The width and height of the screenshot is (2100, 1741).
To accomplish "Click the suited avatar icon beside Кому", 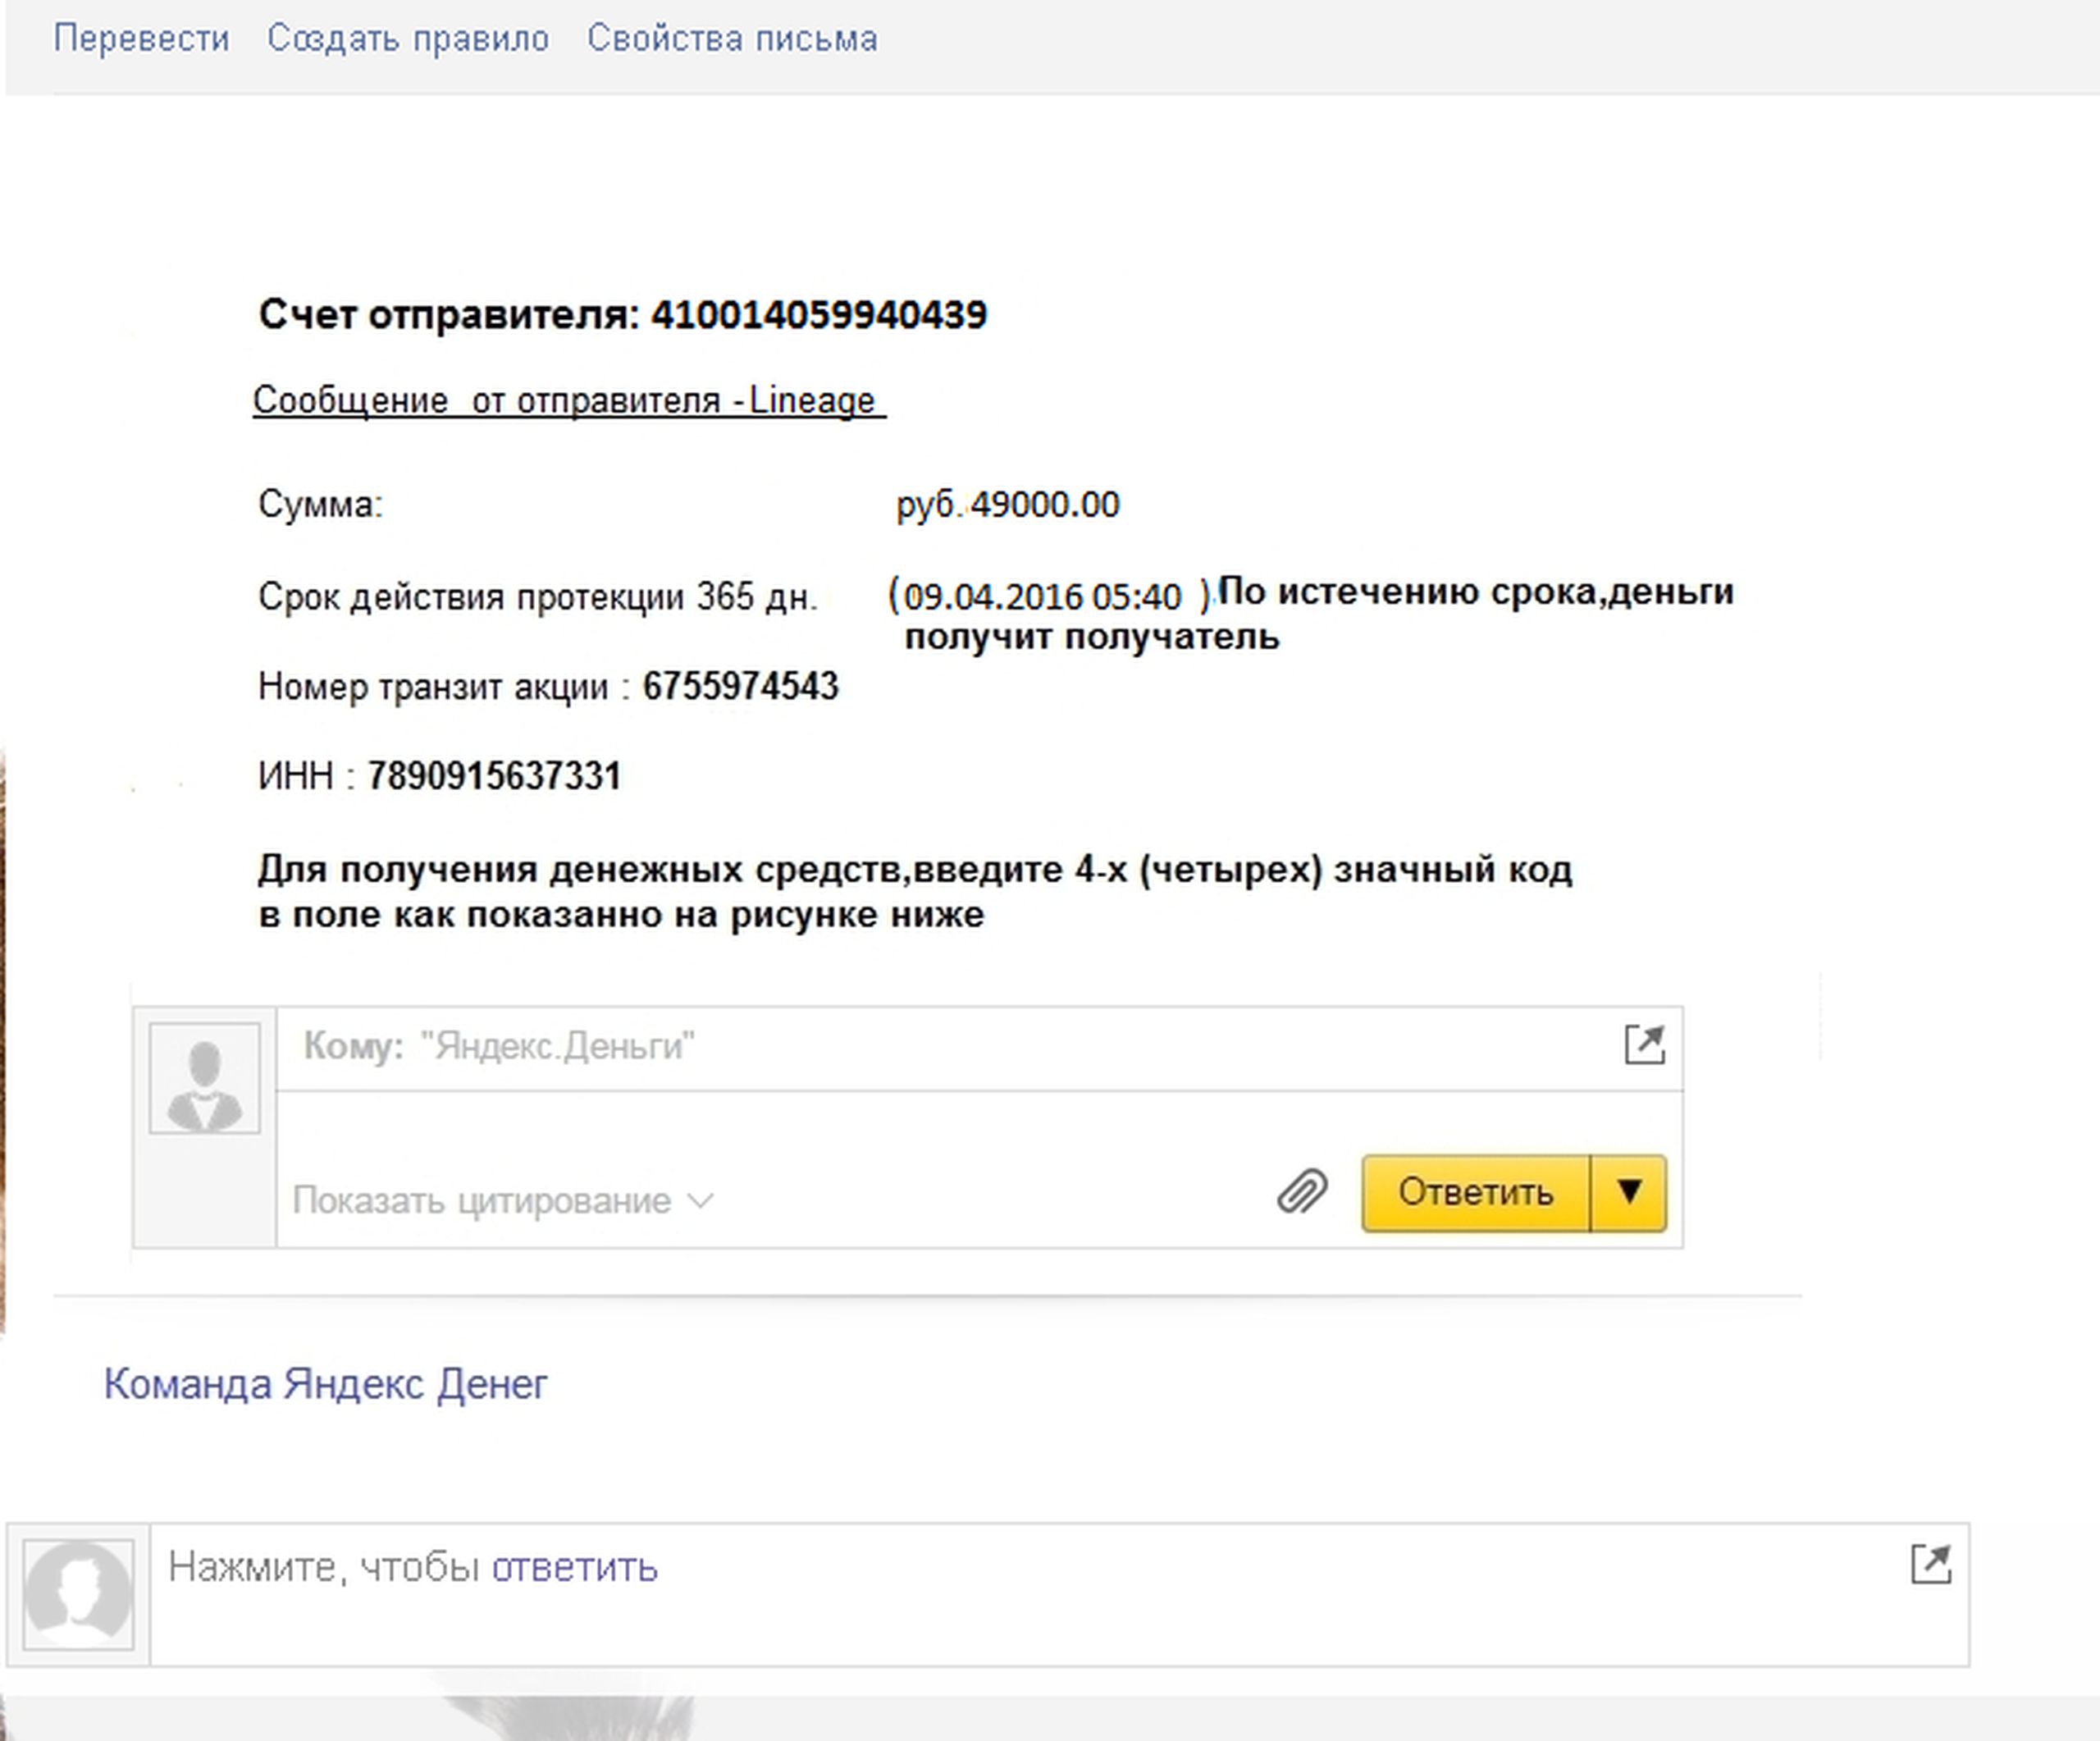I will point(205,1078).
